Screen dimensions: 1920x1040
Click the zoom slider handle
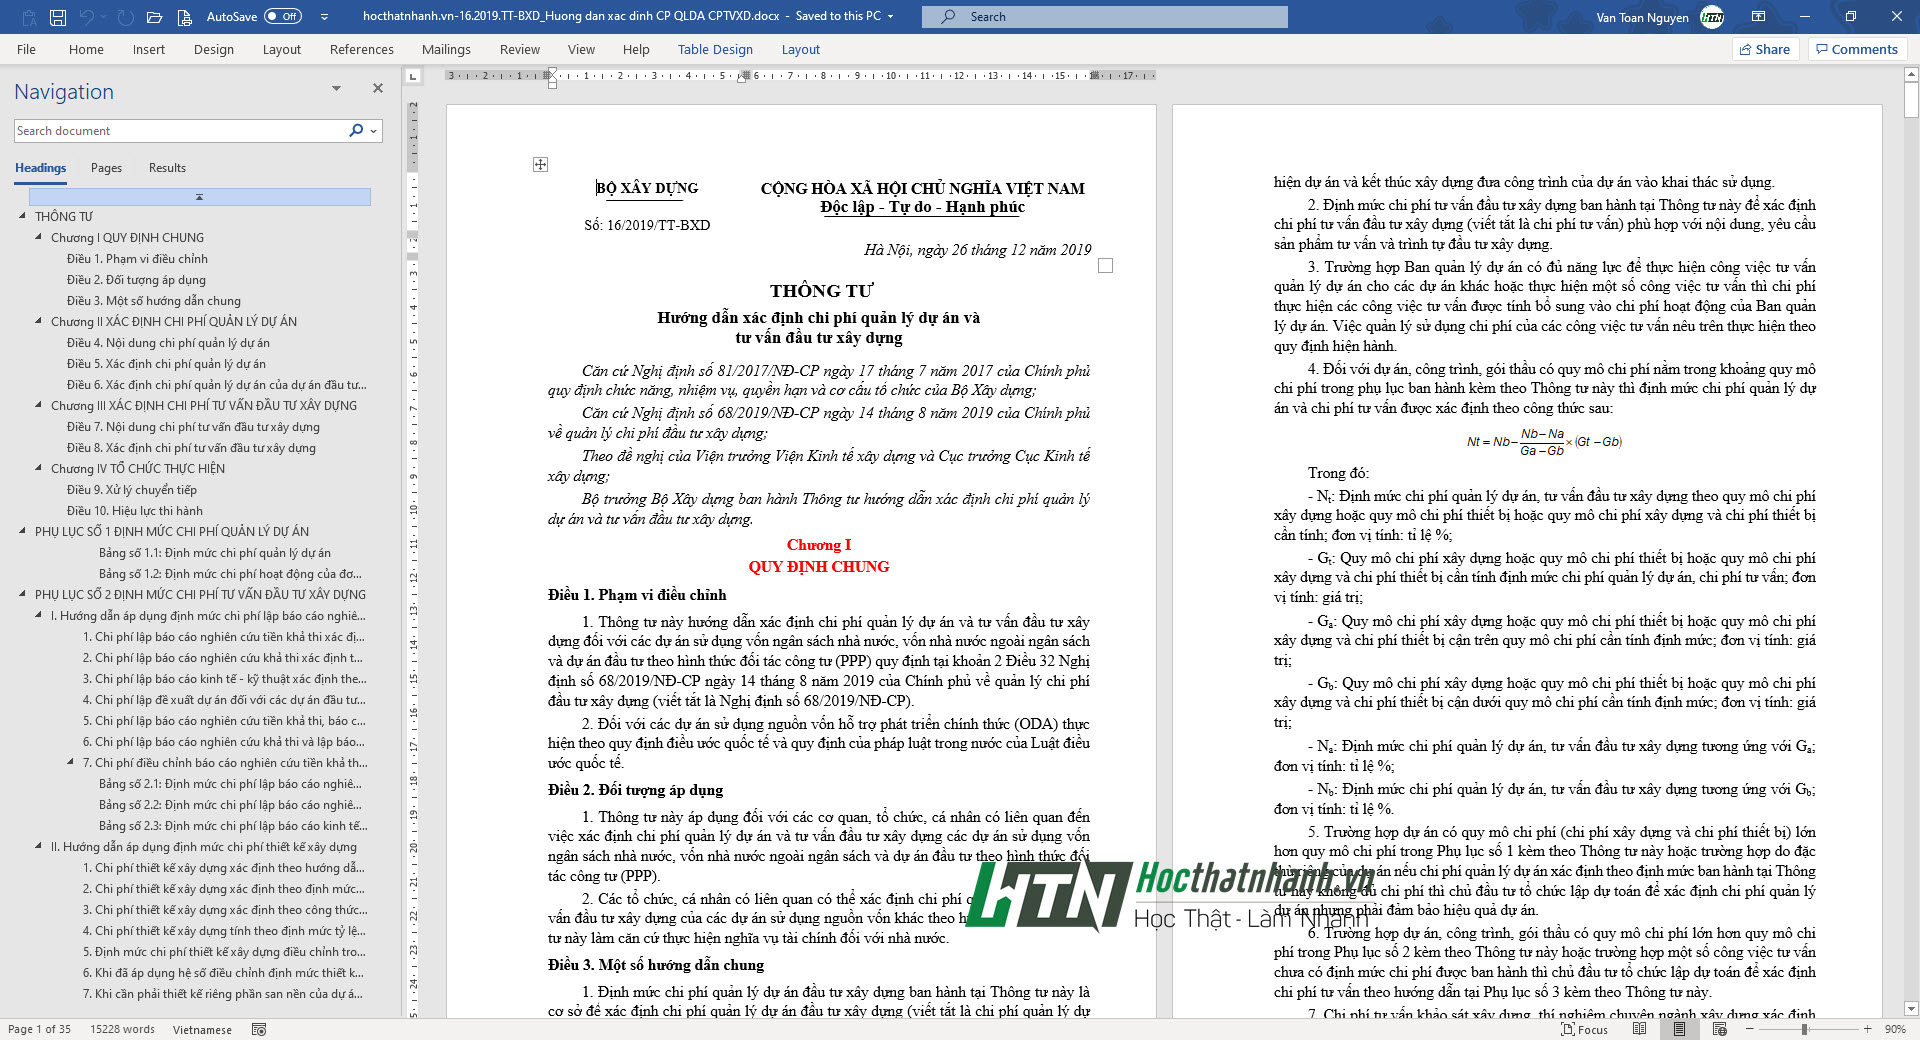coord(1804,1029)
